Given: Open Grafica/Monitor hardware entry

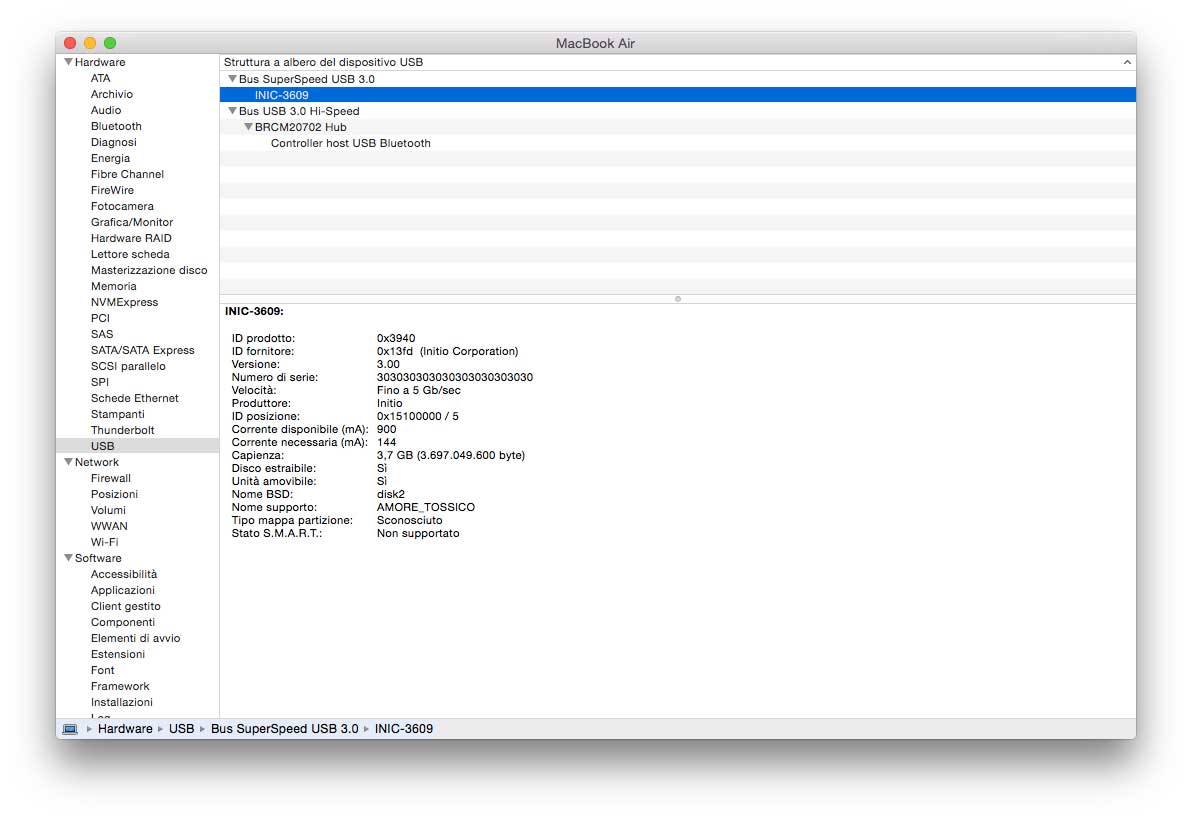Looking at the screenshot, I should tap(131, 222).
